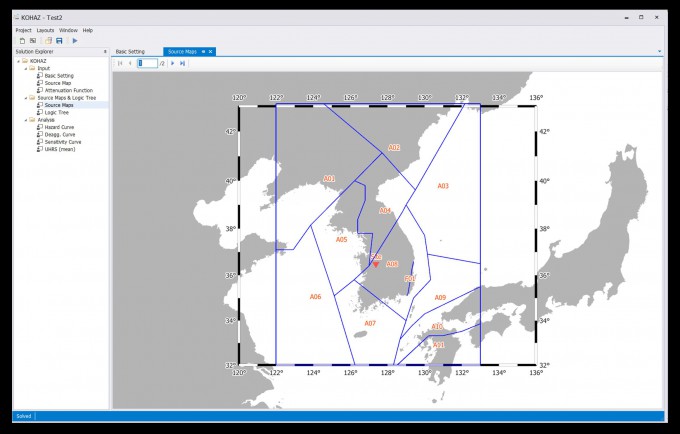Viewport: 680px width, 434px height.
Task: Jump to the last source map page
Action: click(x=182, y=63)
